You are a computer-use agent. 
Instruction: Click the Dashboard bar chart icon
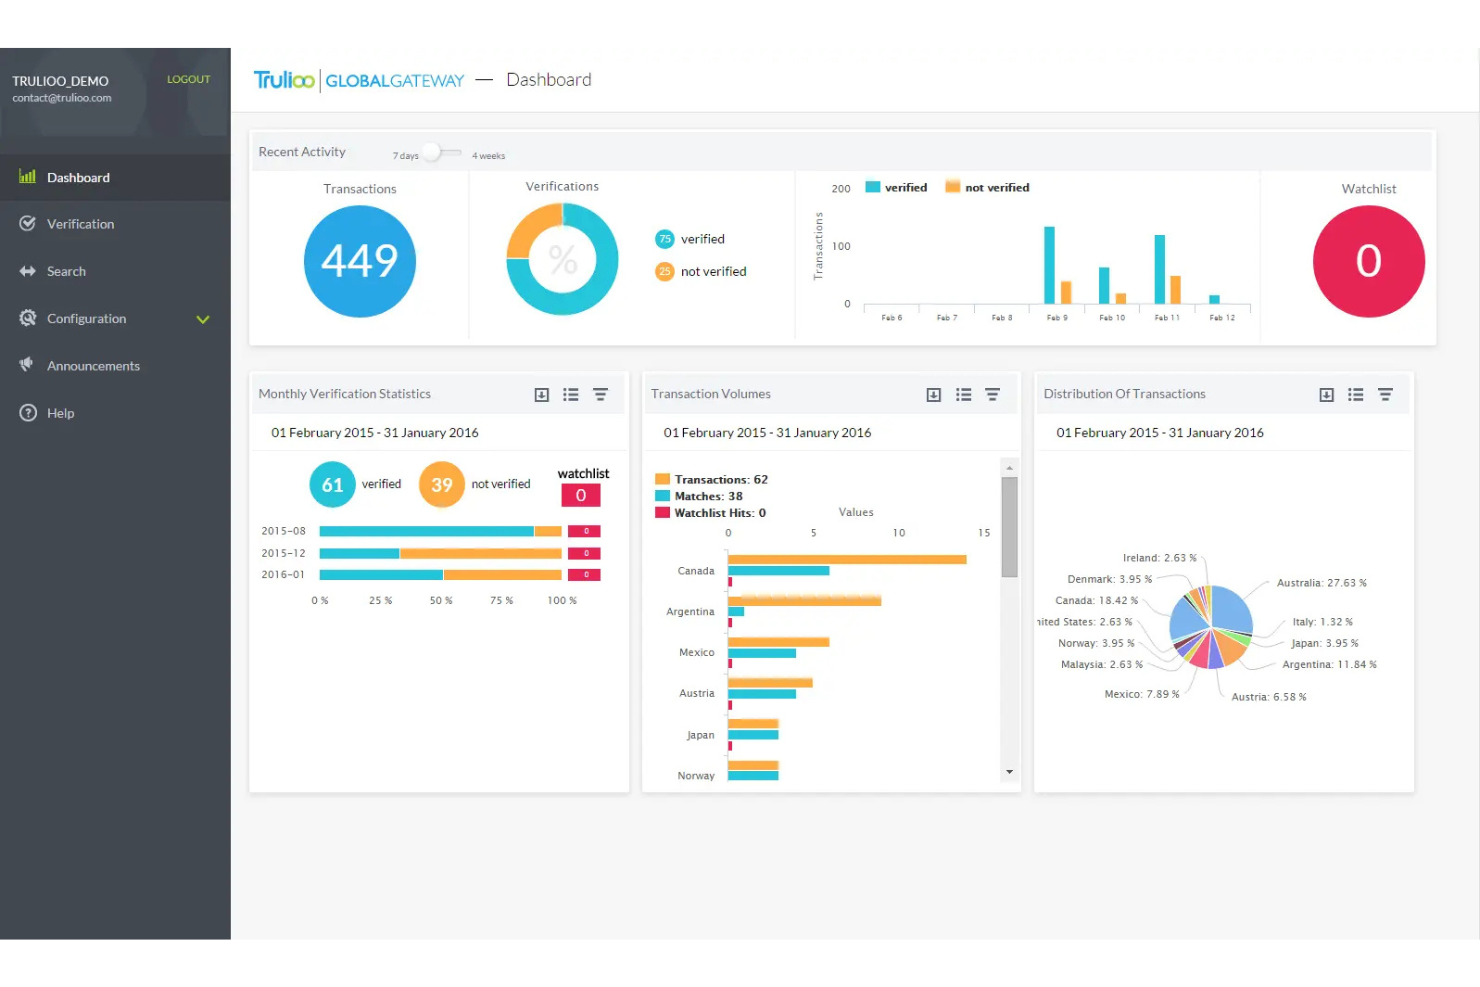coord(27,177)
